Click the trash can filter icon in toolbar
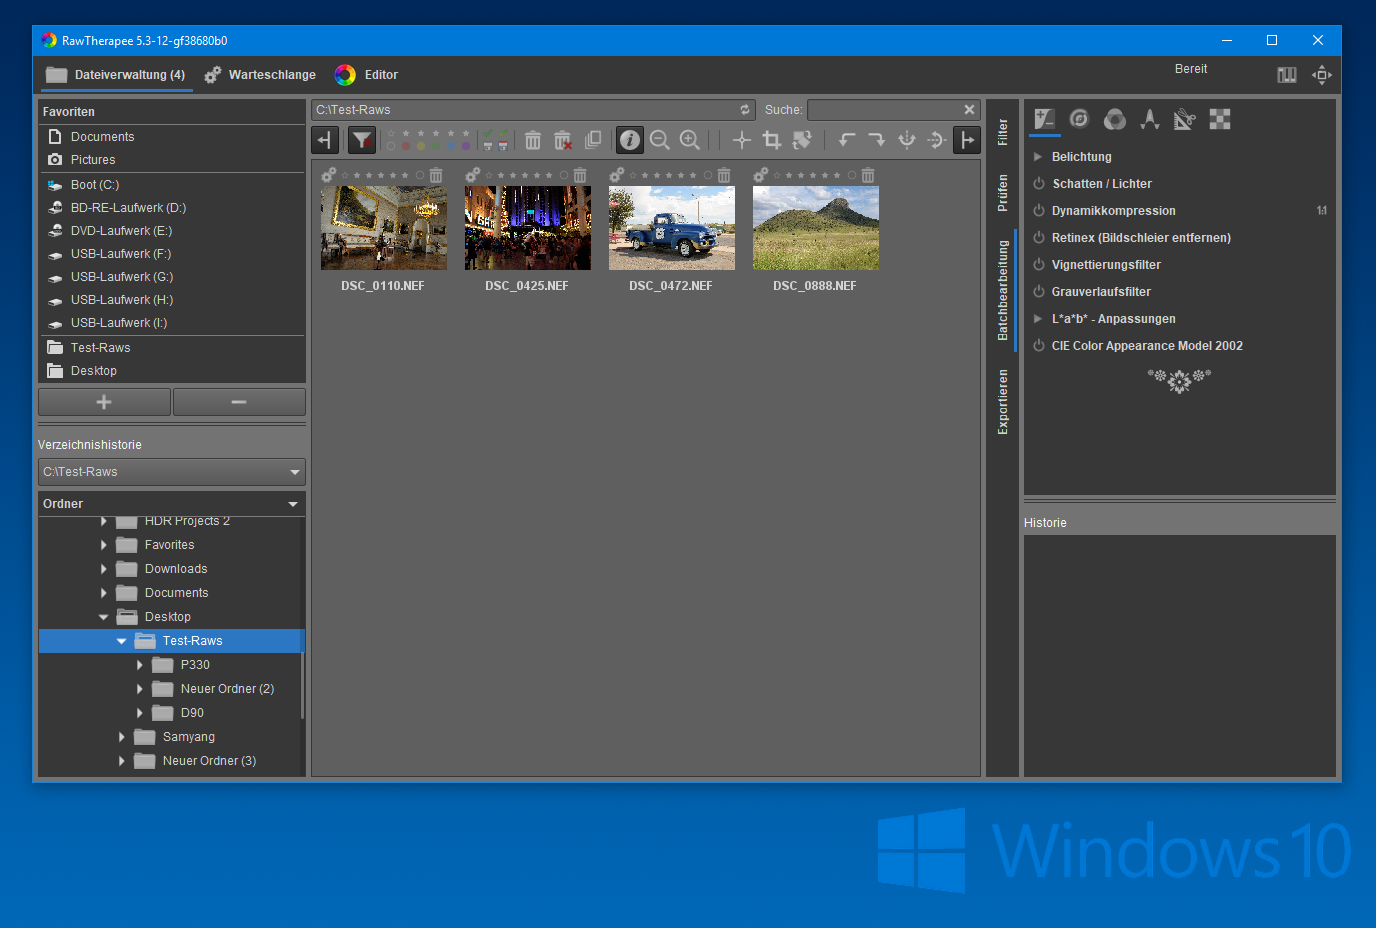The width and height of the screenshot is (1376, 928). pos(533,140)
